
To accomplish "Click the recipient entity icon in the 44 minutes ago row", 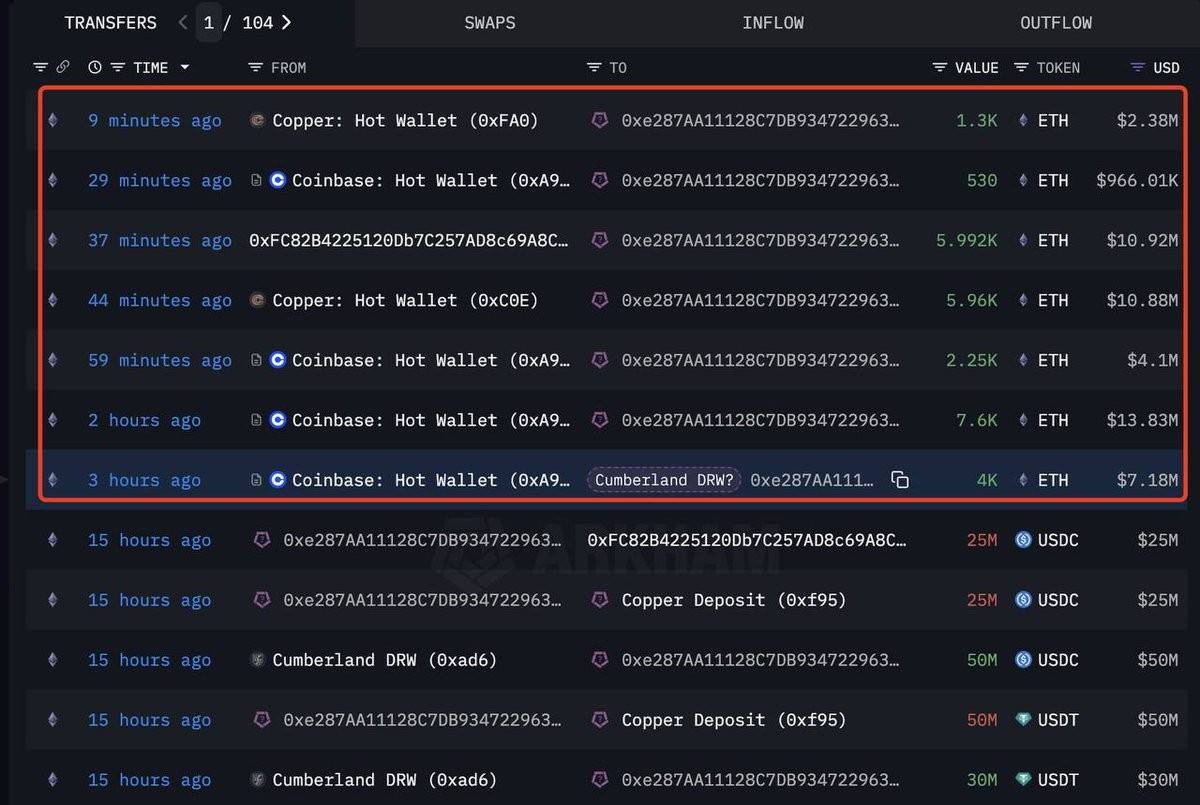I will (599, 300).
